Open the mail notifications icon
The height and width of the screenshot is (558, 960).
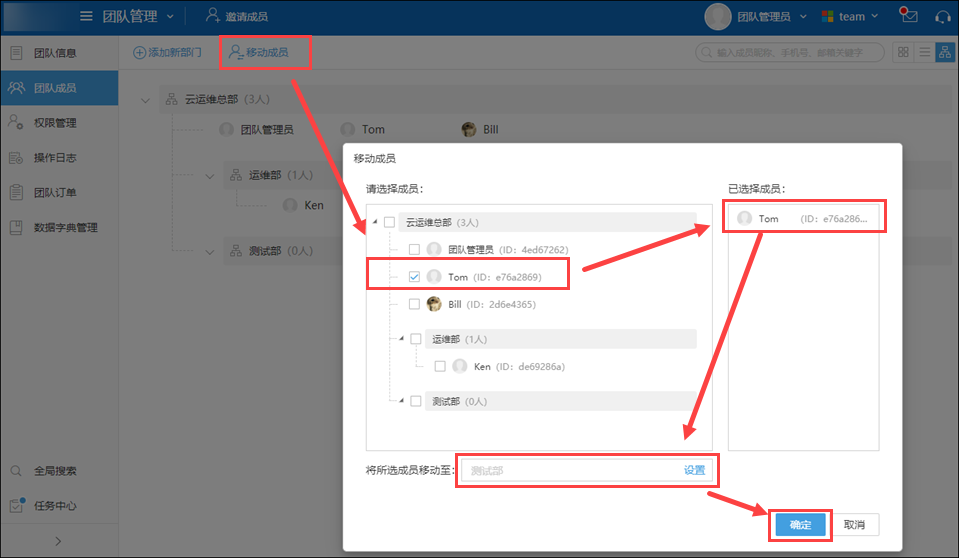[x=909, y=16]
